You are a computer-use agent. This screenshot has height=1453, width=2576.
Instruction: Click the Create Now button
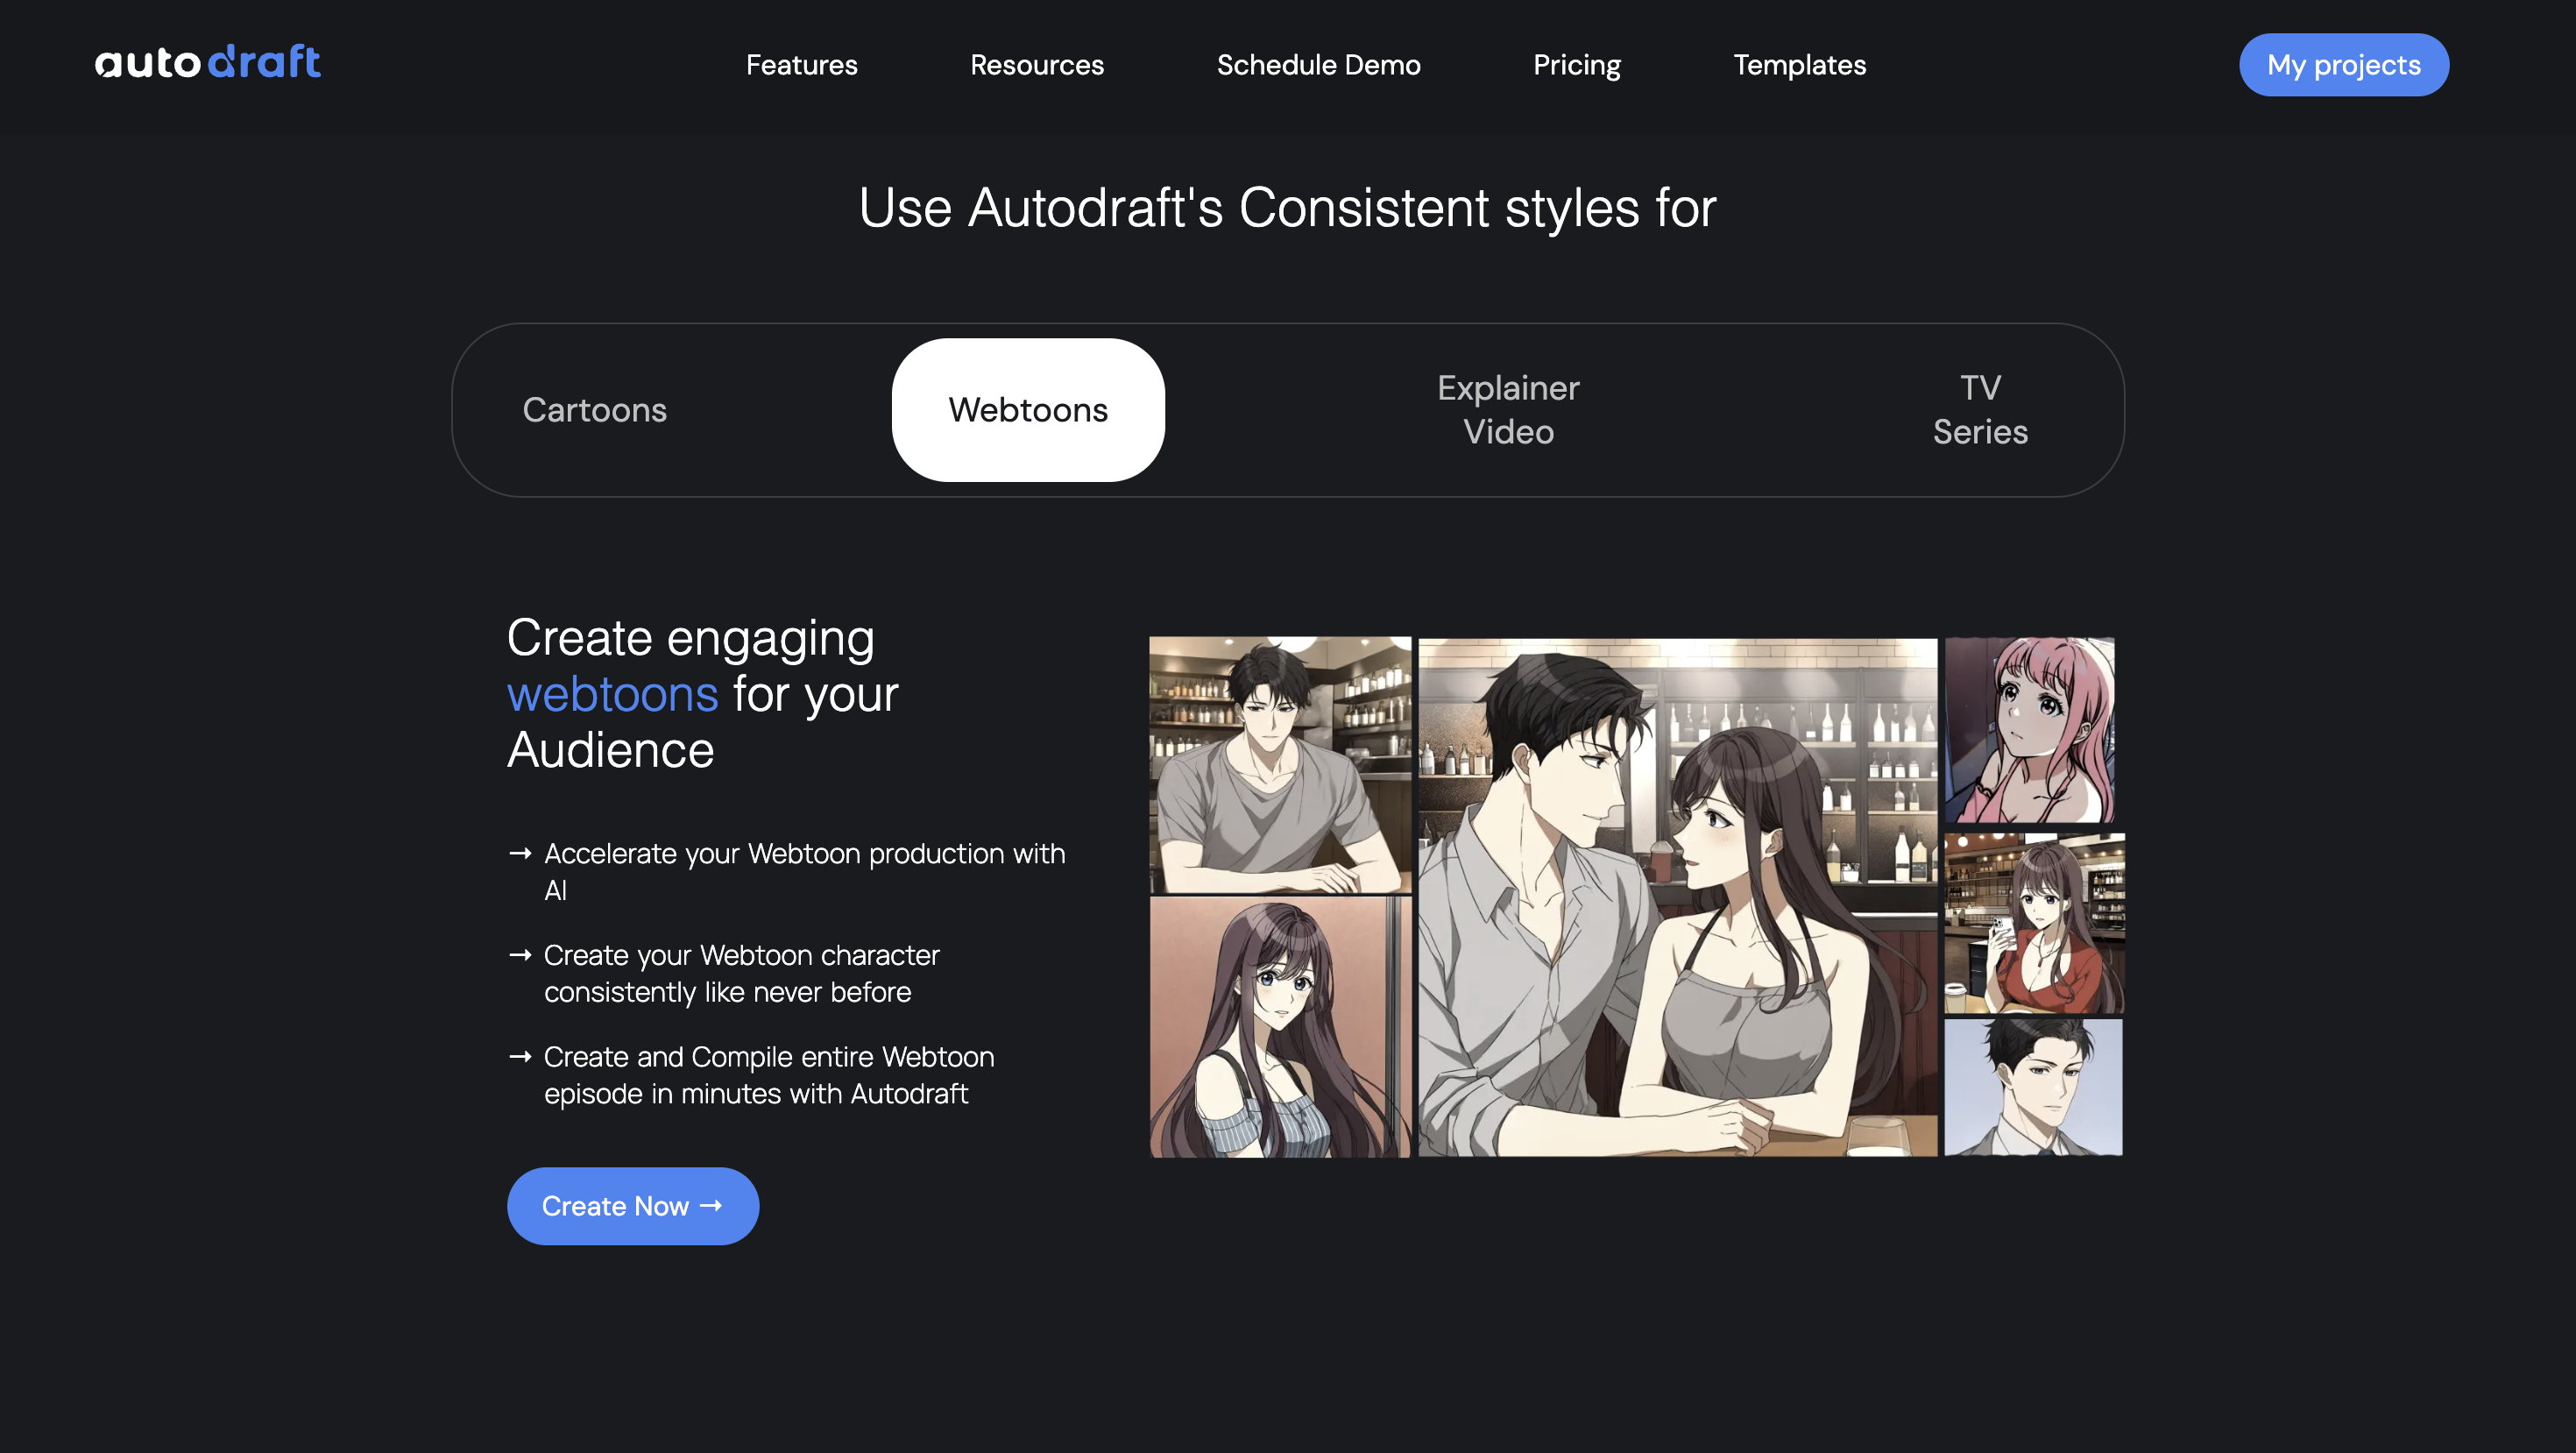tap(633, 1205)
